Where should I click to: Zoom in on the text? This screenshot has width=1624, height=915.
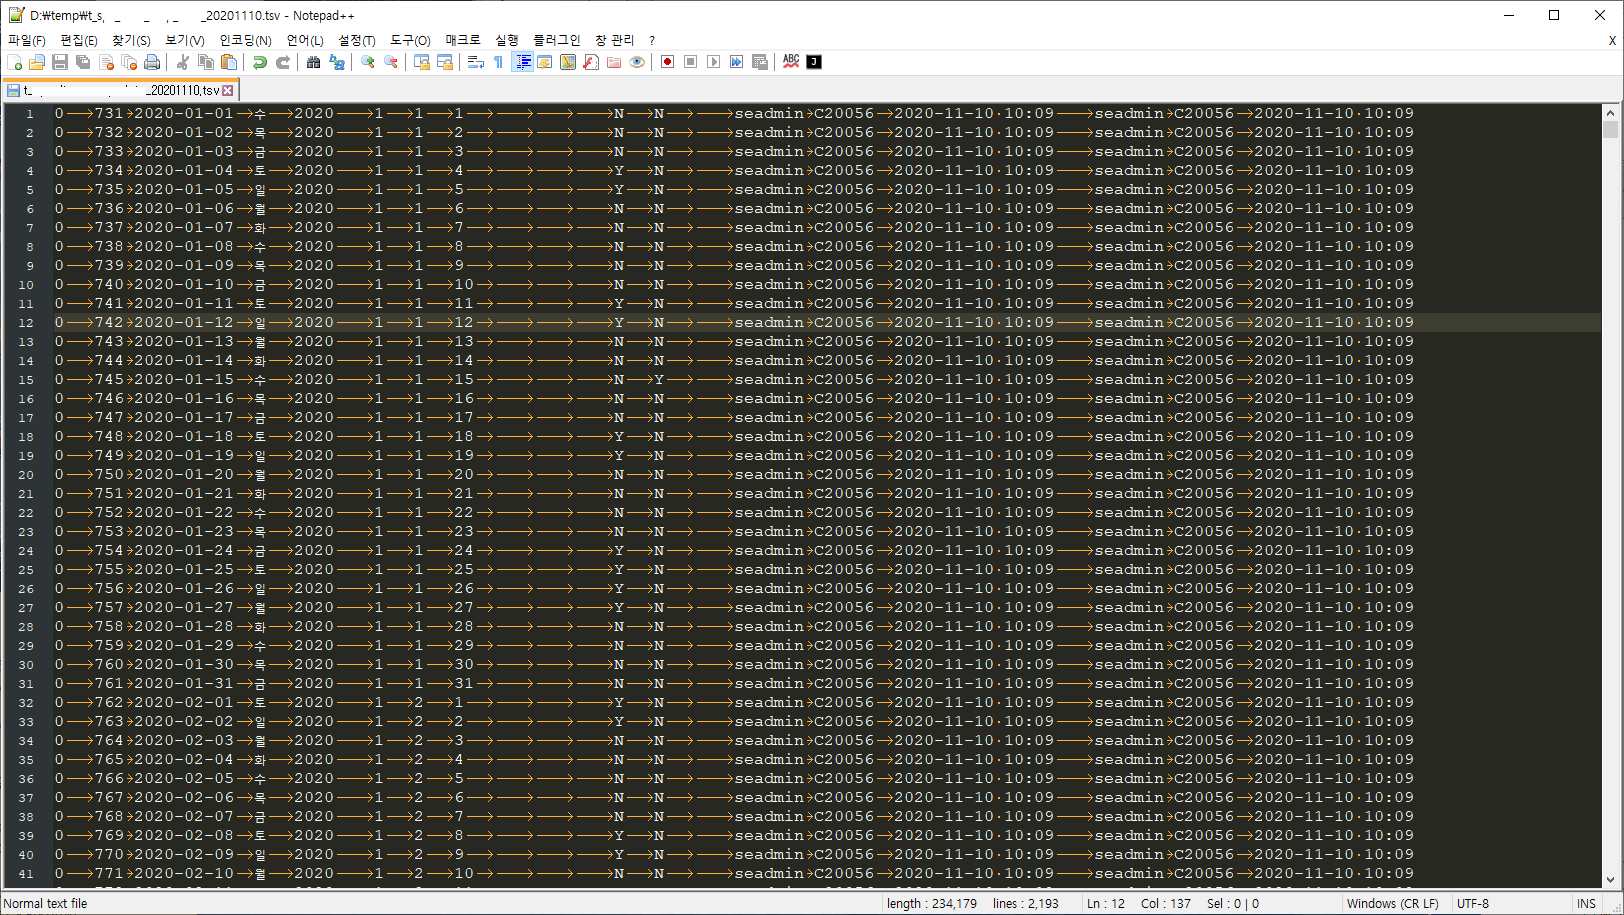(x=368, y=62)
